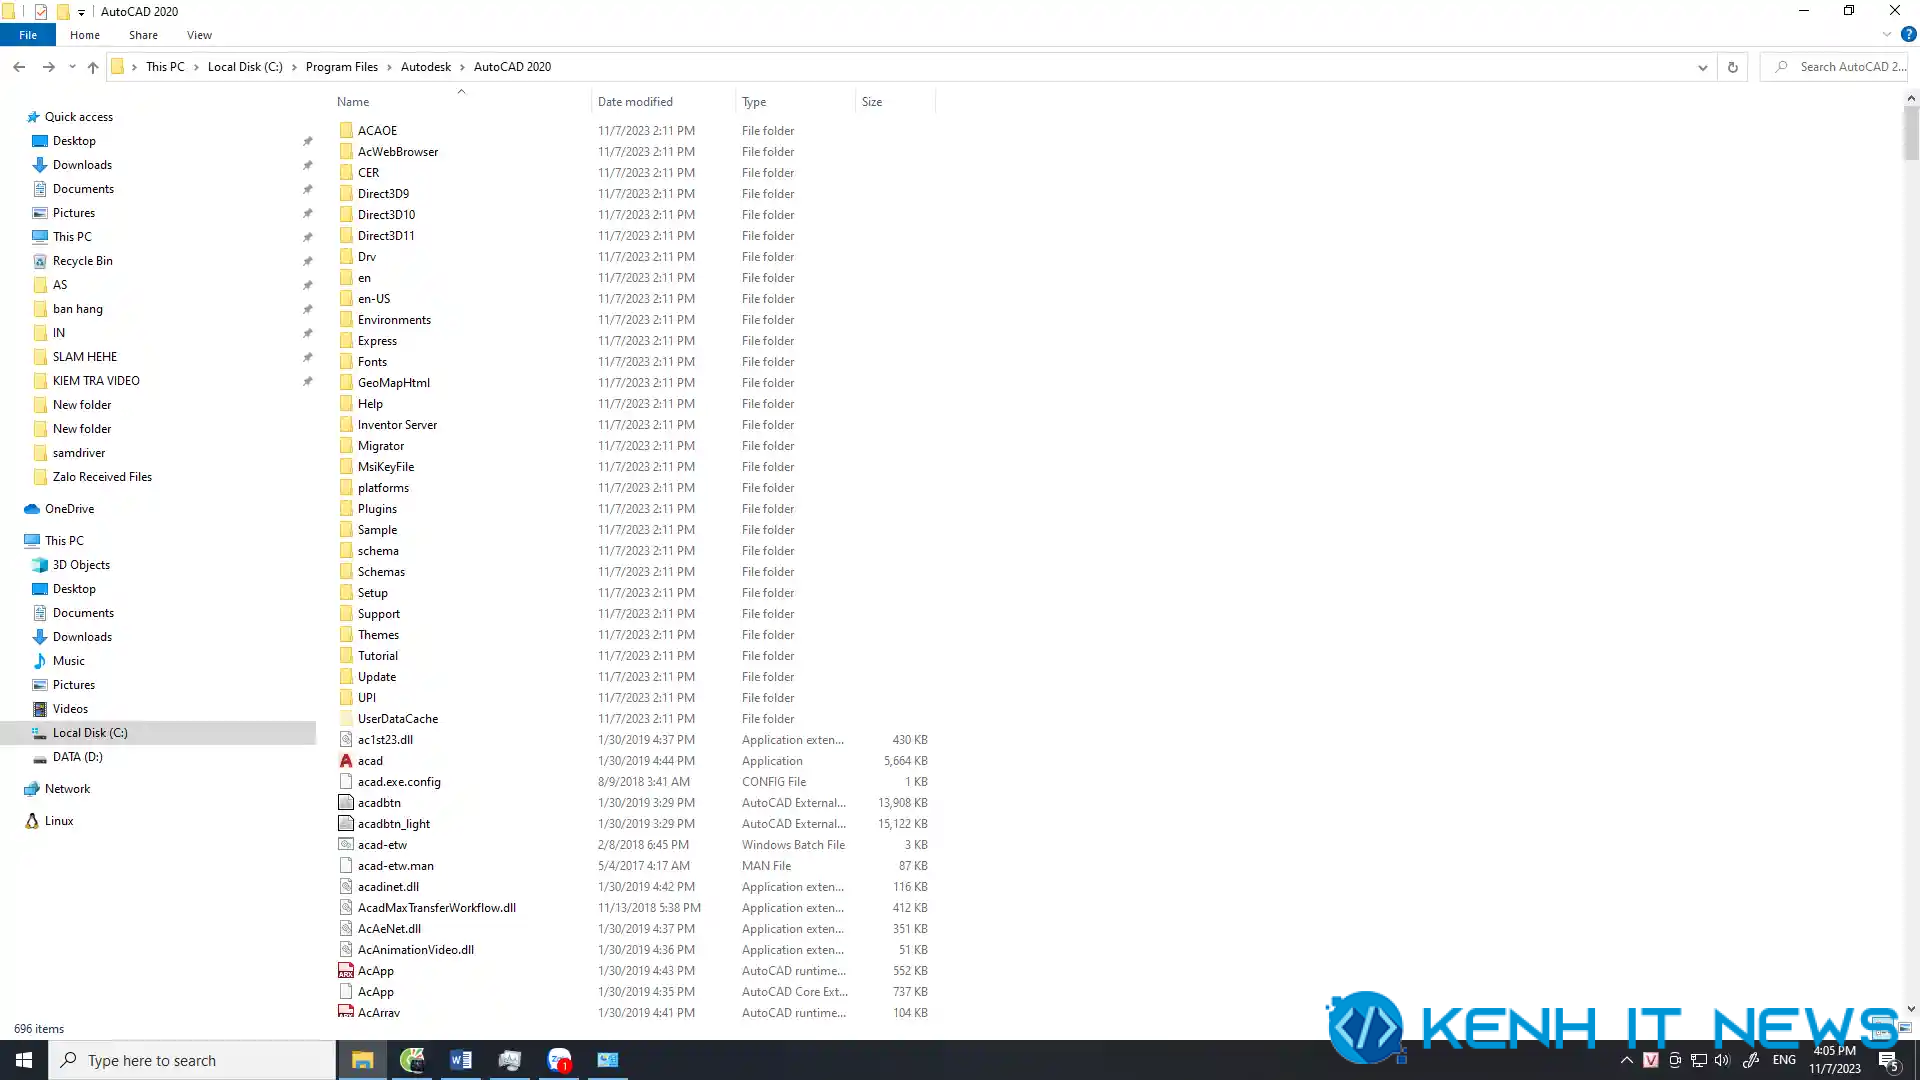The width and height of the screenshot is (1920, 1080).
Task: Open the AcApp runtime file
Action: click(x=375, y=969)
